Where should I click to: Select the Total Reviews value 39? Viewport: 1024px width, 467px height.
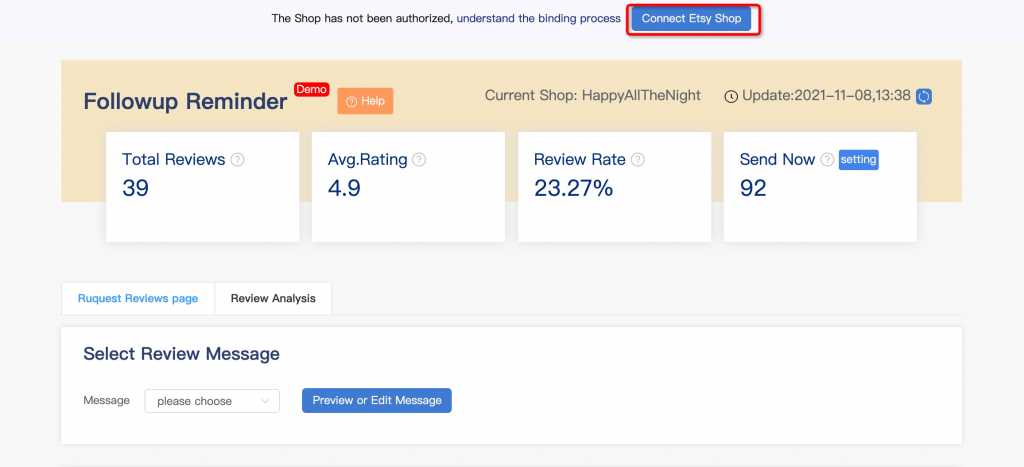coord(136,188)
